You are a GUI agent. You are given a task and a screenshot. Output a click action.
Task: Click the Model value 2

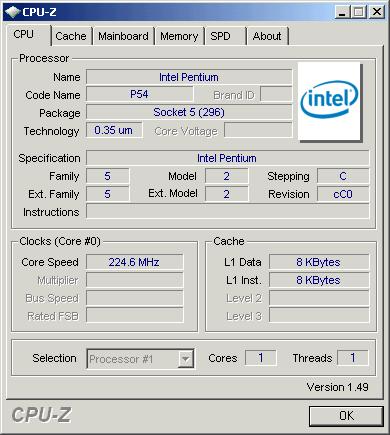pos(227,176)
